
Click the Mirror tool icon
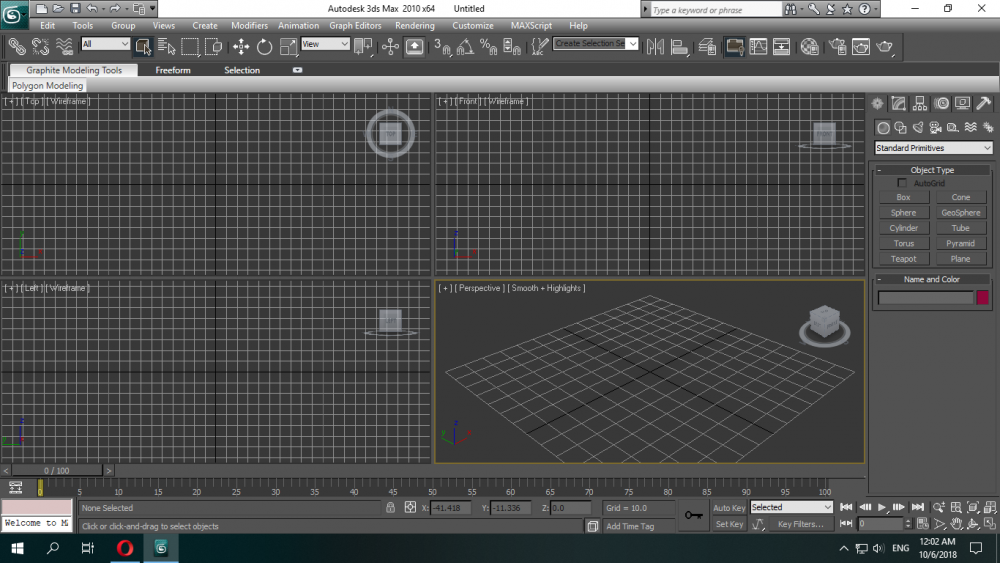[656, 46]
